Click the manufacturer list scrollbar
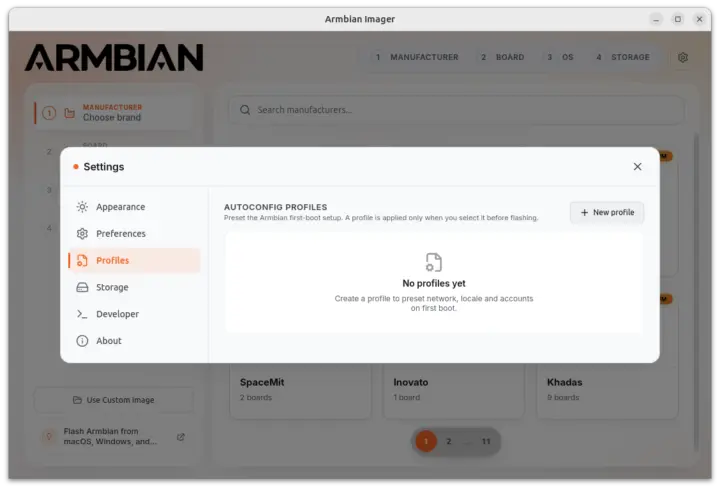The height and width of the screenshot is (489, 720). 697,294
